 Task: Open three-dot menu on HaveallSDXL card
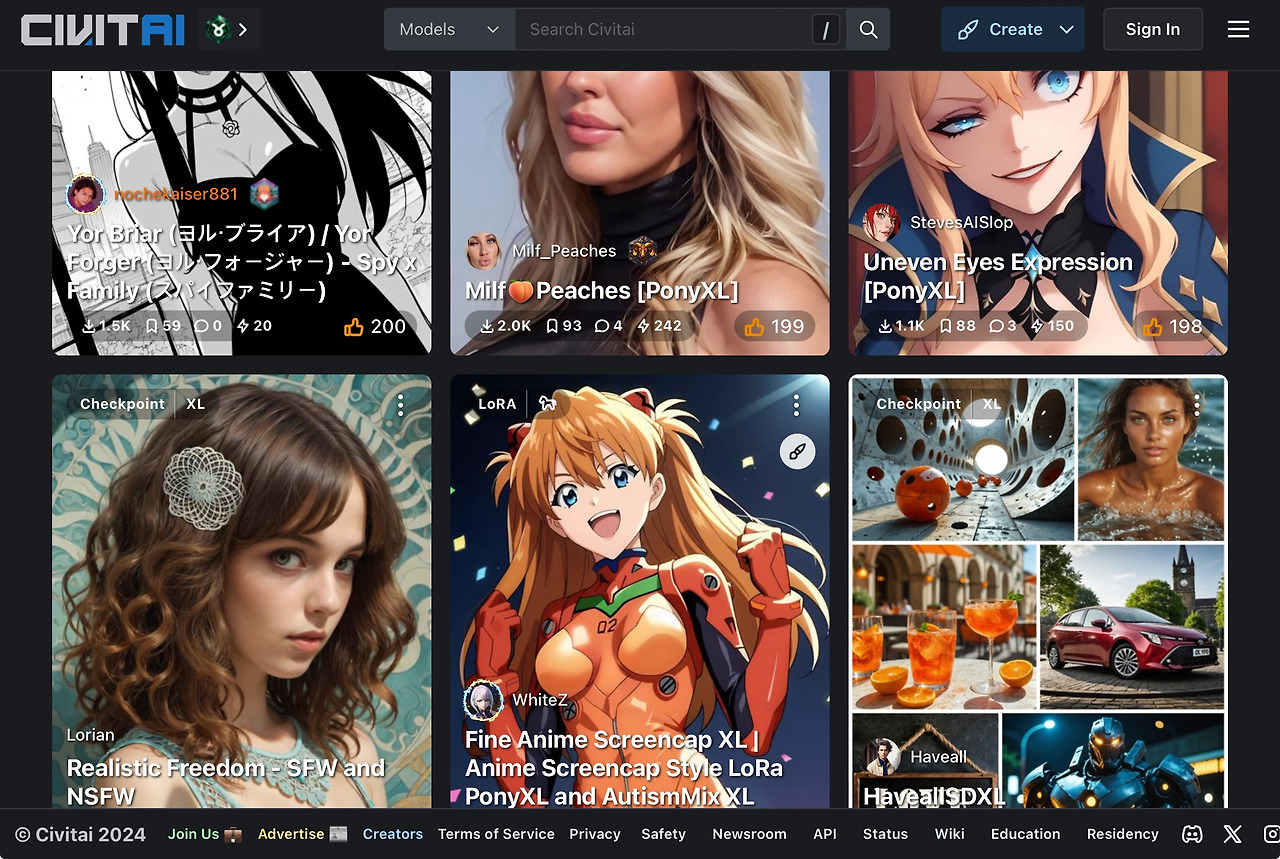[x=1196, y=405]
